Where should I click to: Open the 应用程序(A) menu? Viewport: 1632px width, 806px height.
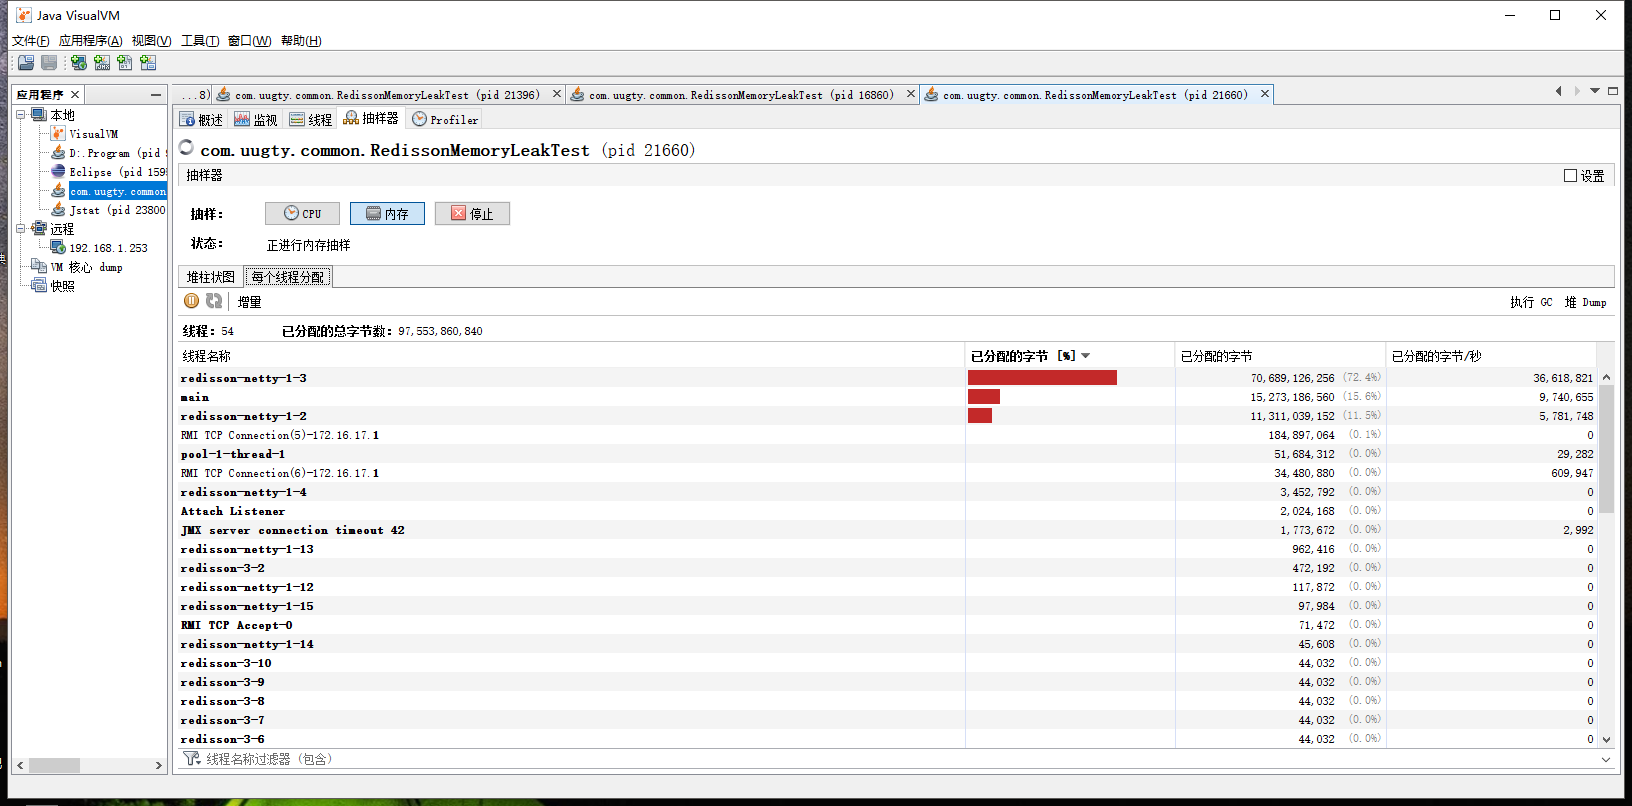point(91,41)
